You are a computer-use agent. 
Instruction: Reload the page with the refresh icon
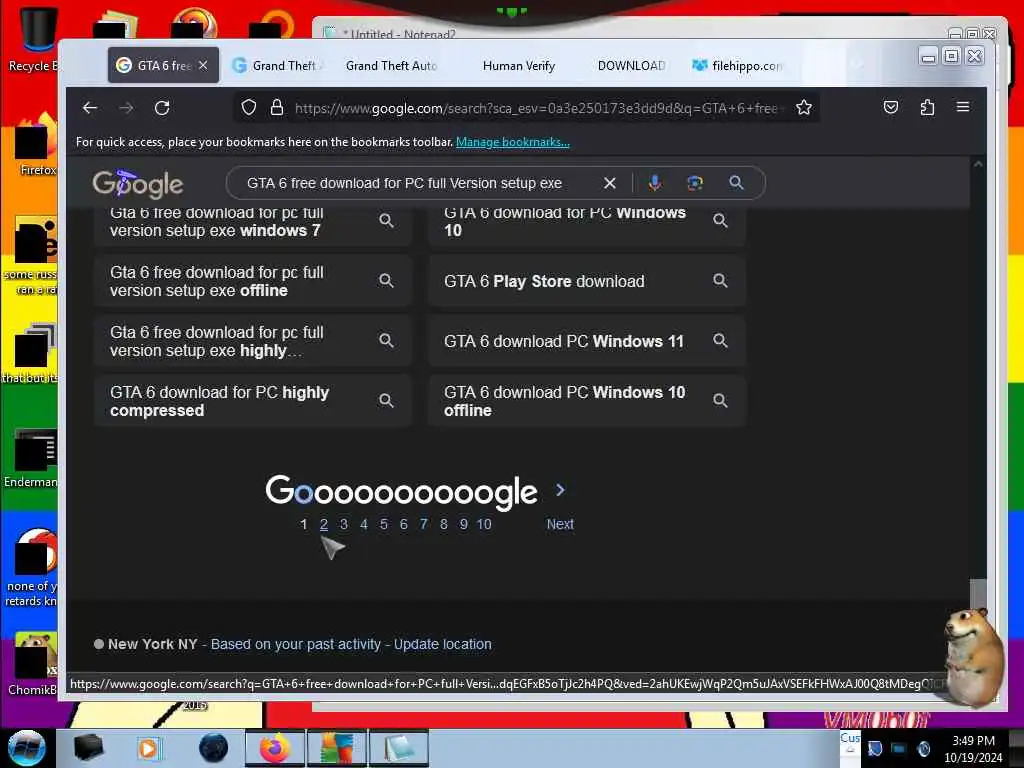pos(162,108)
